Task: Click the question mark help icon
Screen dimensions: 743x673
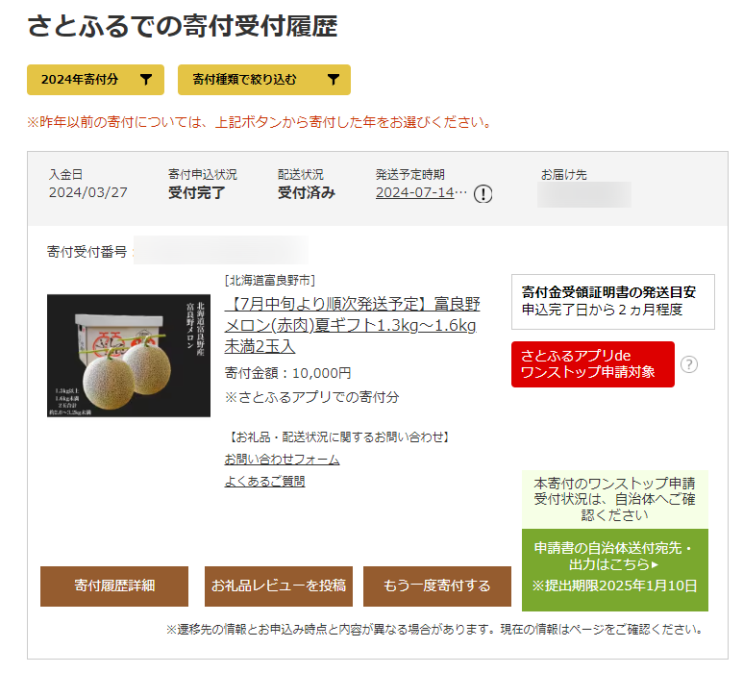Action: (x=689, y=364)
